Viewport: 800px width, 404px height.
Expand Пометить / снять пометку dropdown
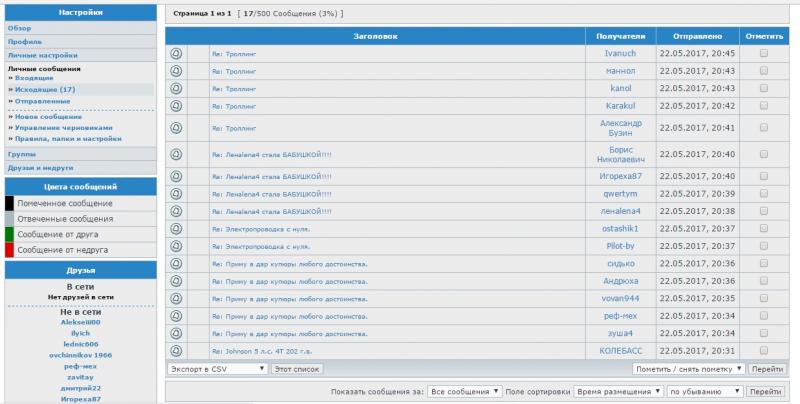click(689, 369)
